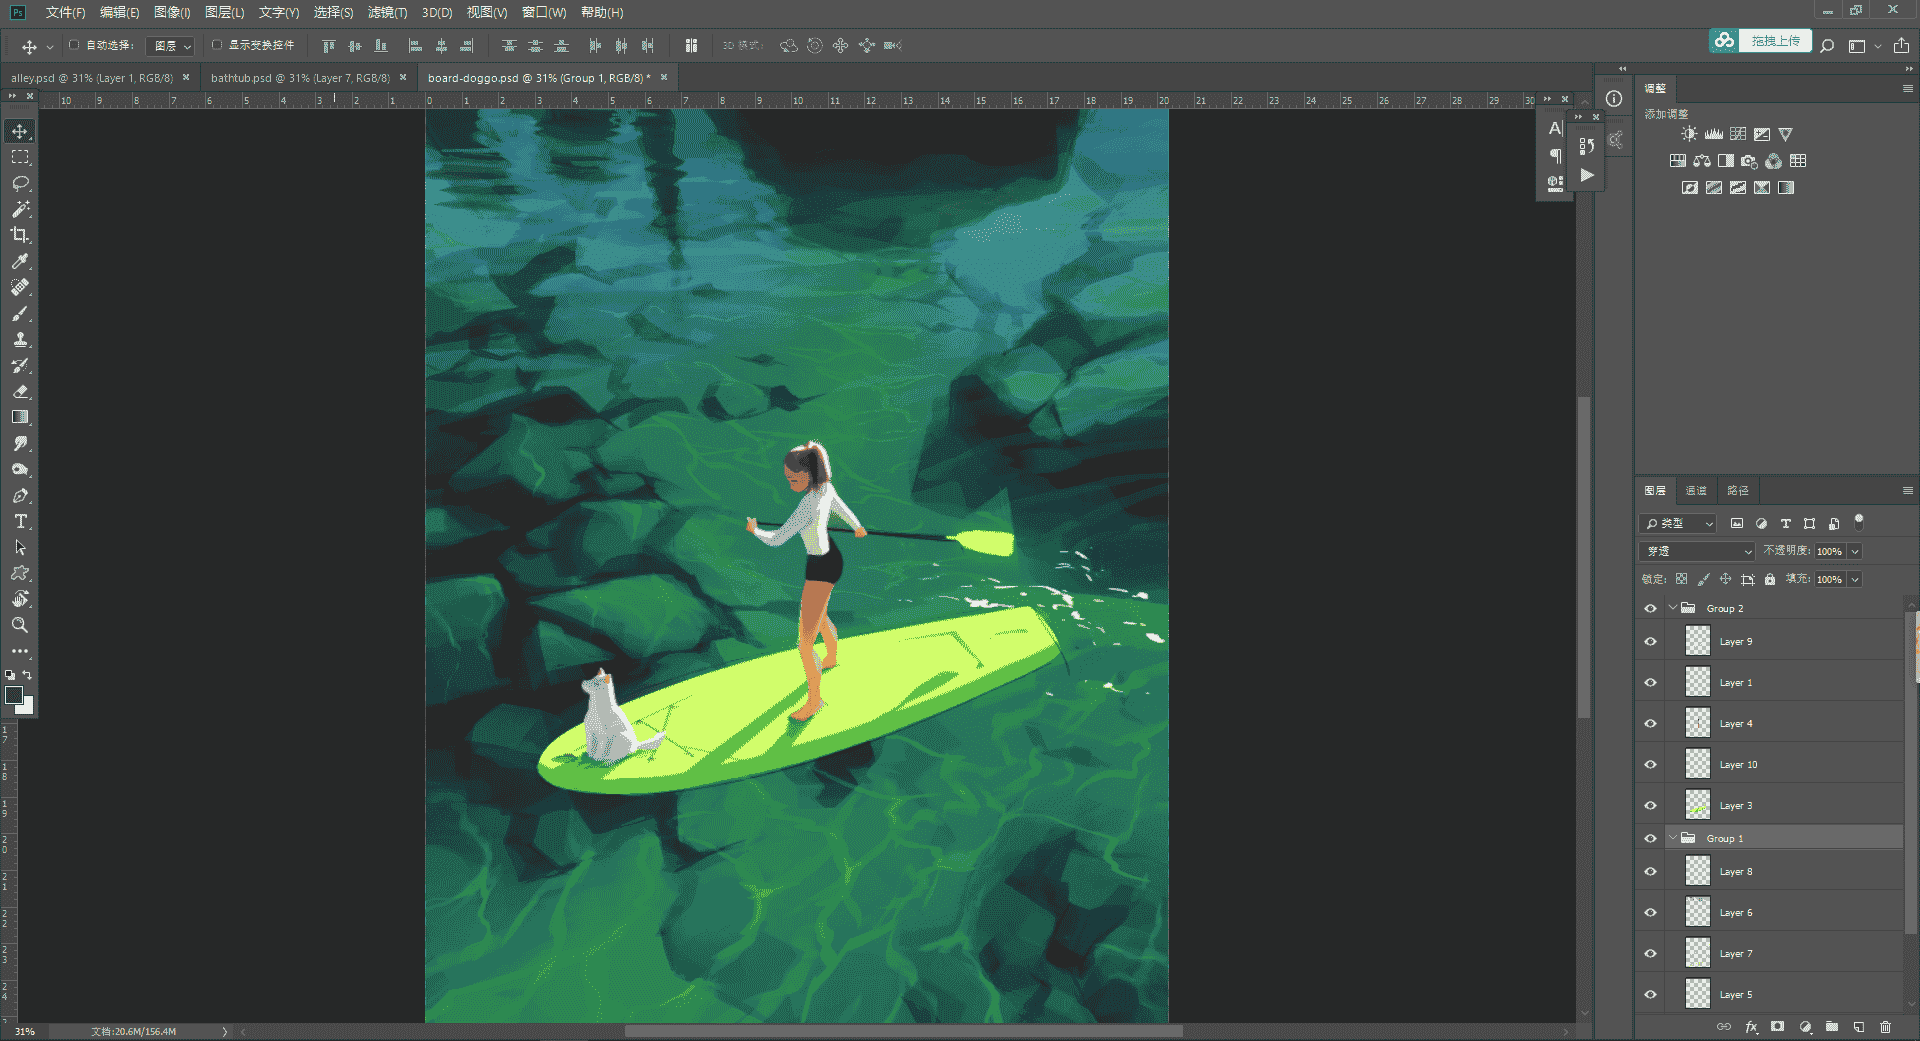Select the Horizontal Type tool
The width and height of the screenshot is (1920, 1041).
pos(20,521)
